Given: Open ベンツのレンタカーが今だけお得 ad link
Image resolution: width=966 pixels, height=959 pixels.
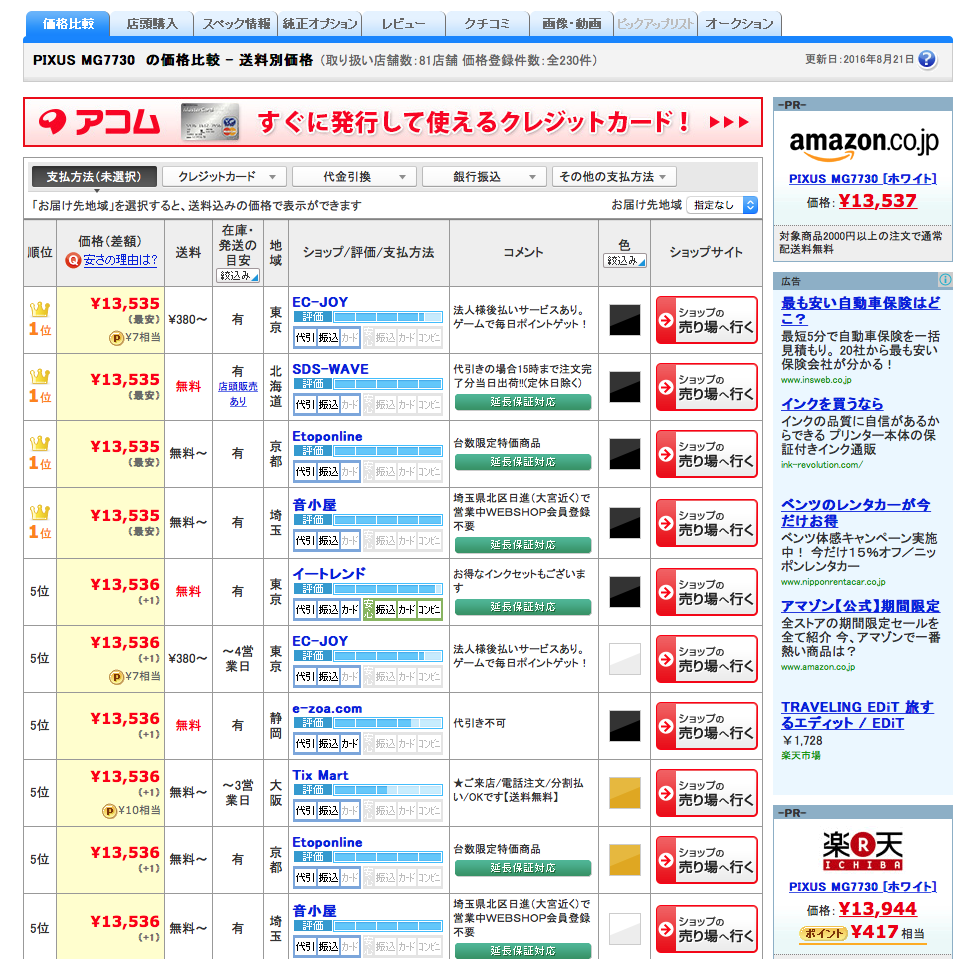Looking at the screenshot, I should coord(856,513).
